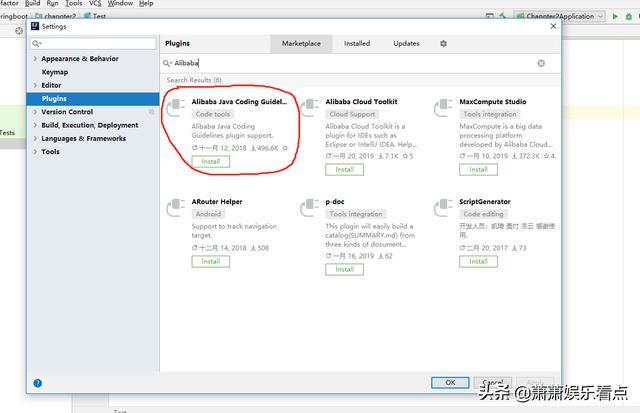
Task: Switch to the Installed tab
Action: (357, 43)
